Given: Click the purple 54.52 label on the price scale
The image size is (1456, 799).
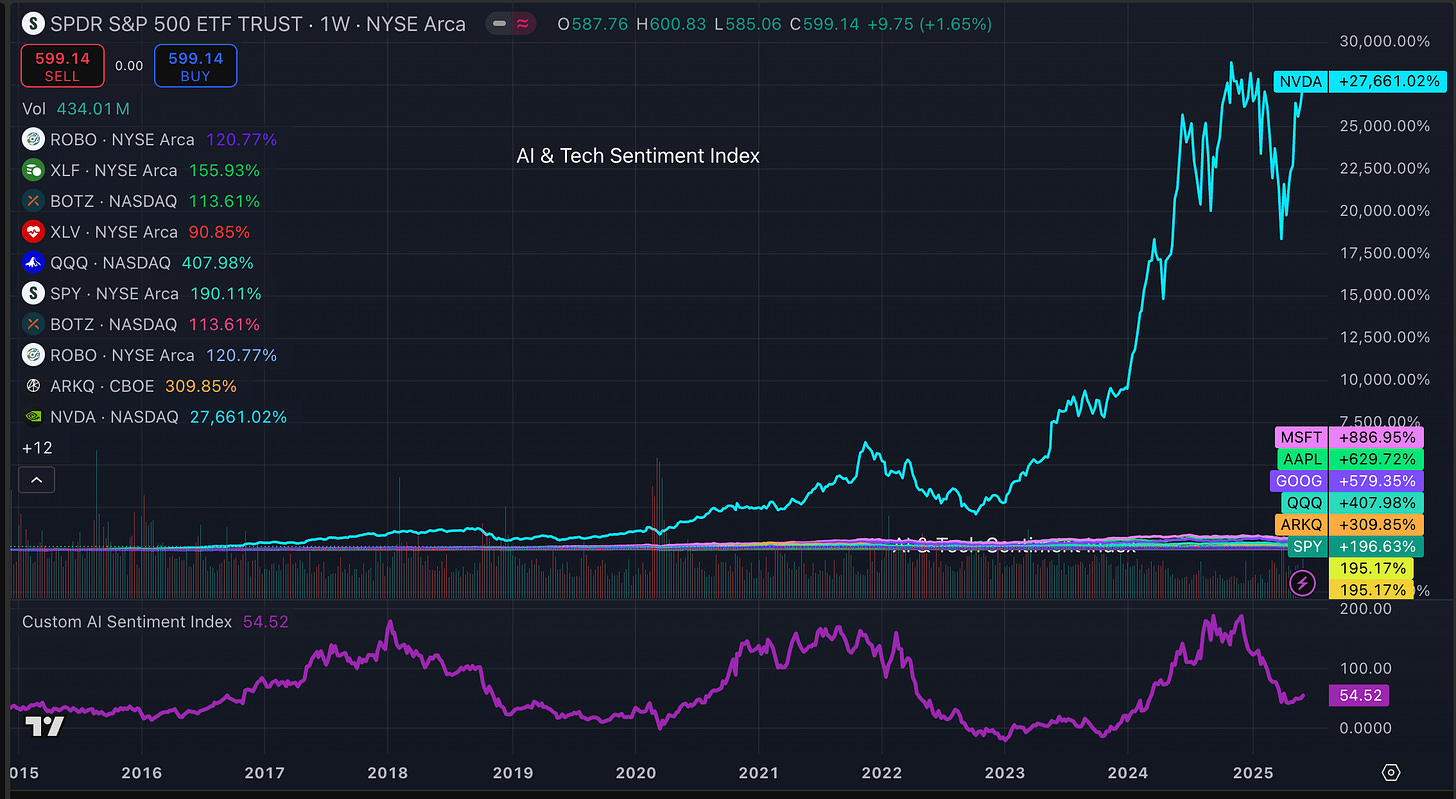Looking at the screenshot, I should (1359, 695).
